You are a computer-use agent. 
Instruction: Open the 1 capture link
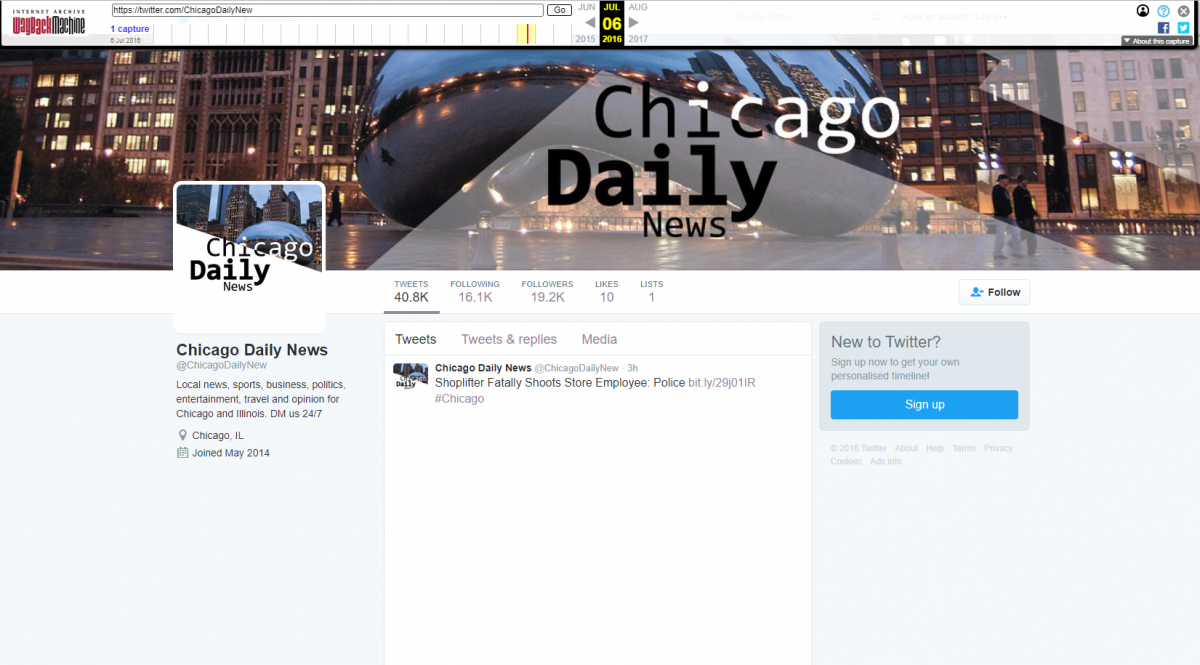coord(130,29)
